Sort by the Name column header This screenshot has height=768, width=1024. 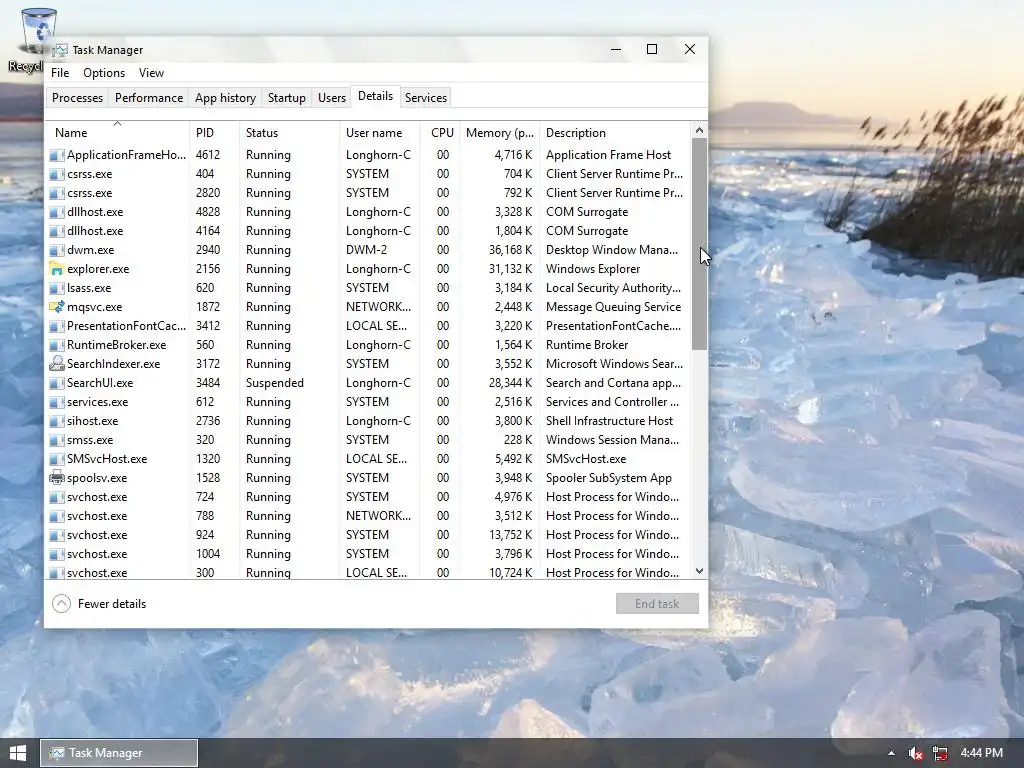coord(118,133)
